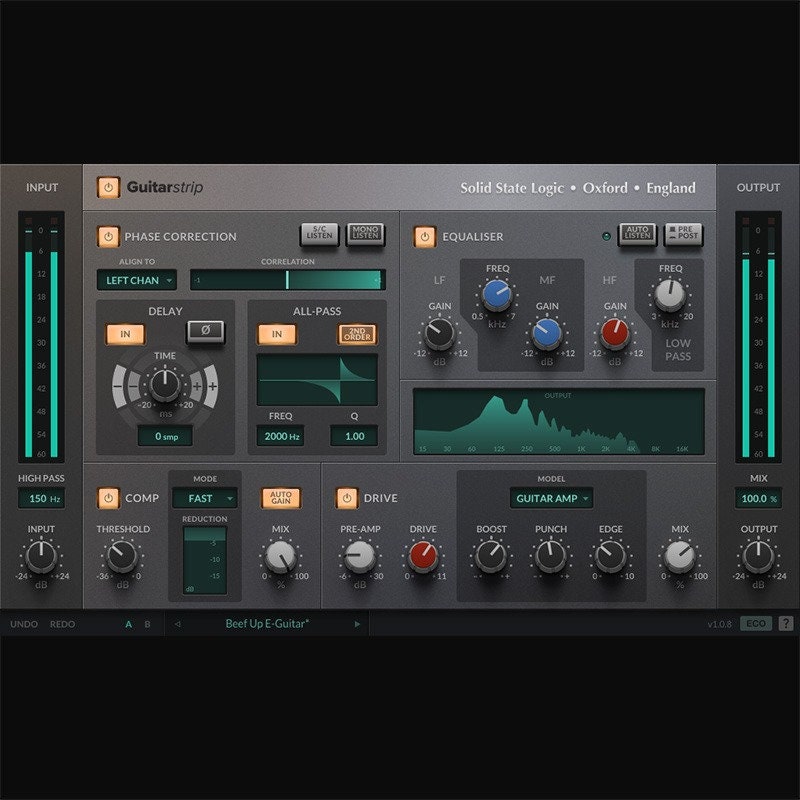Click the EQ HF Gain red knob
The height and width of the screenshot is (800, 800).
pos(615,334)
